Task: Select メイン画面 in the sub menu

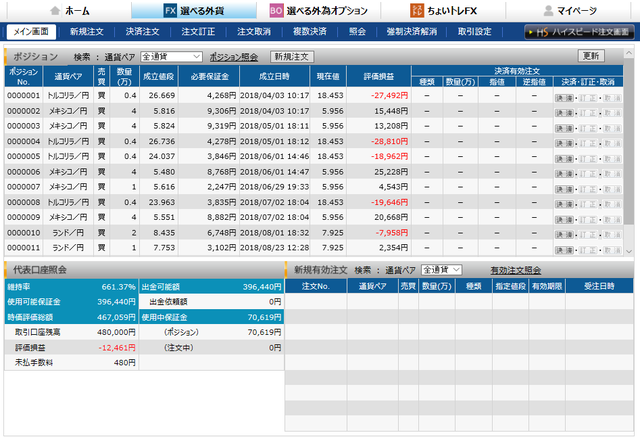Action: click(31, 32)
